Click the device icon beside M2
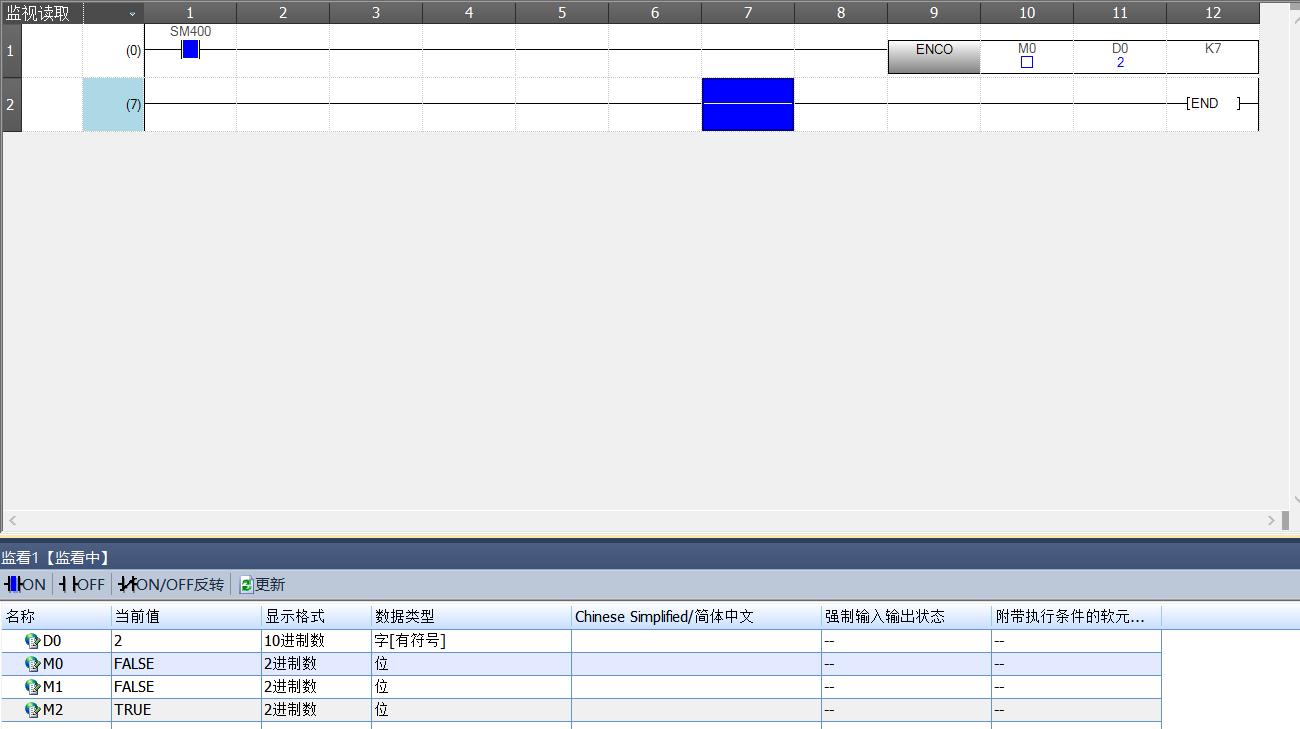 coord(32,710)
